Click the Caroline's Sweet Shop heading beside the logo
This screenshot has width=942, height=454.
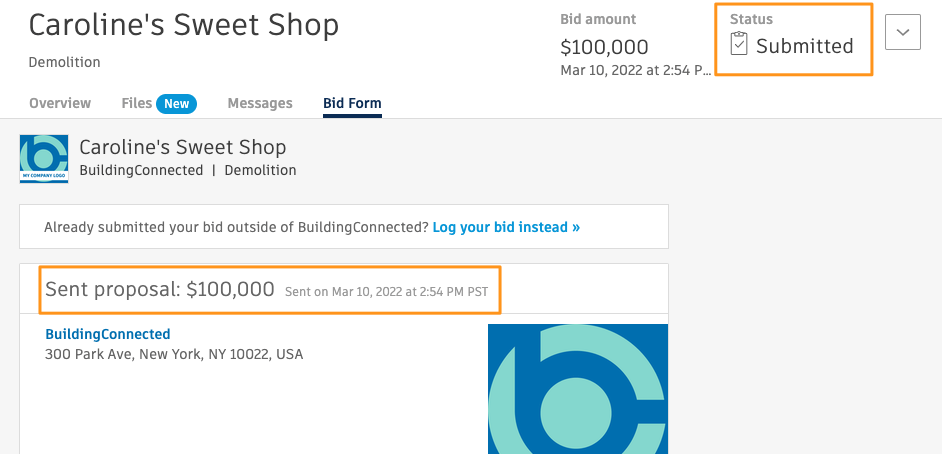click(x=183, y=147)
